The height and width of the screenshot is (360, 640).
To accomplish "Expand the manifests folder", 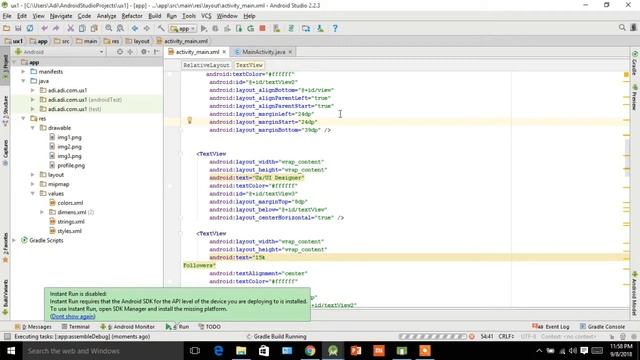I will tap(23, 71).
